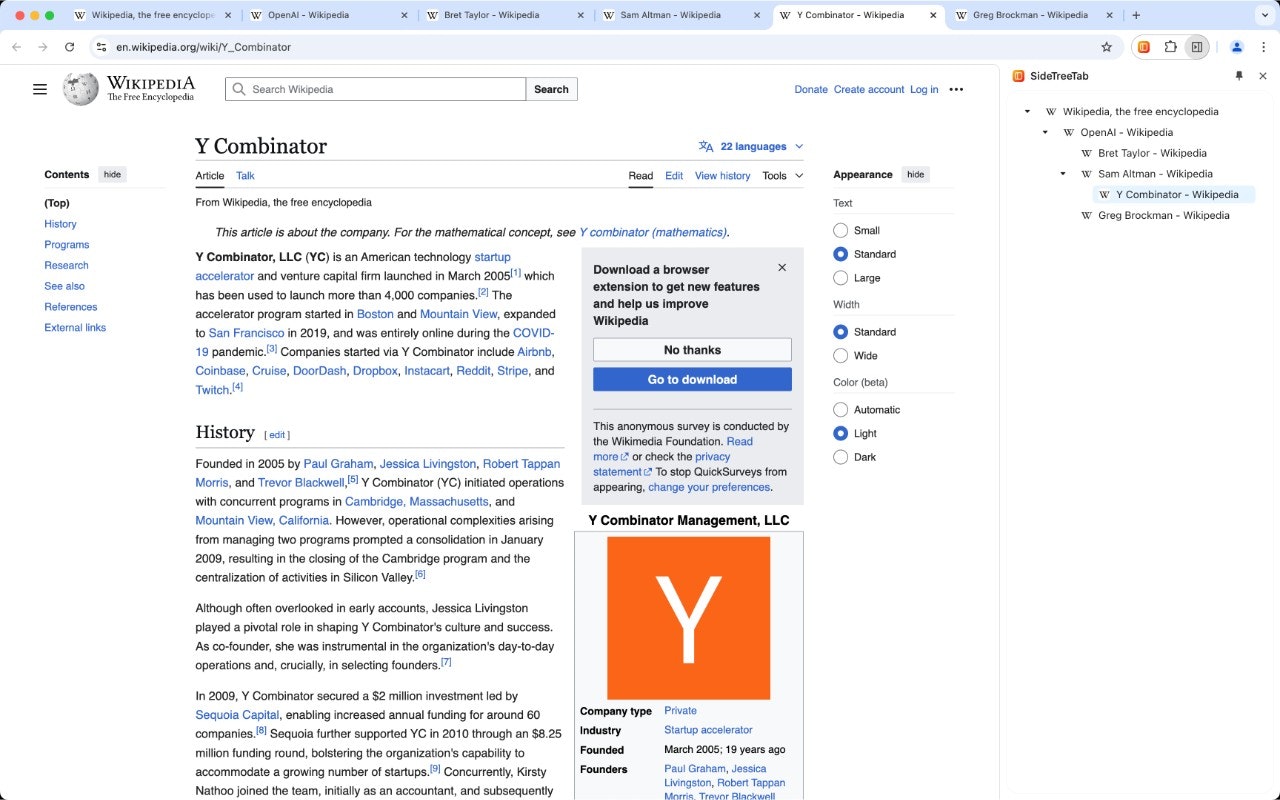Open the 22 languages dropdown
The width and height of the screenshot is (1280, 800).
point(751,146)
